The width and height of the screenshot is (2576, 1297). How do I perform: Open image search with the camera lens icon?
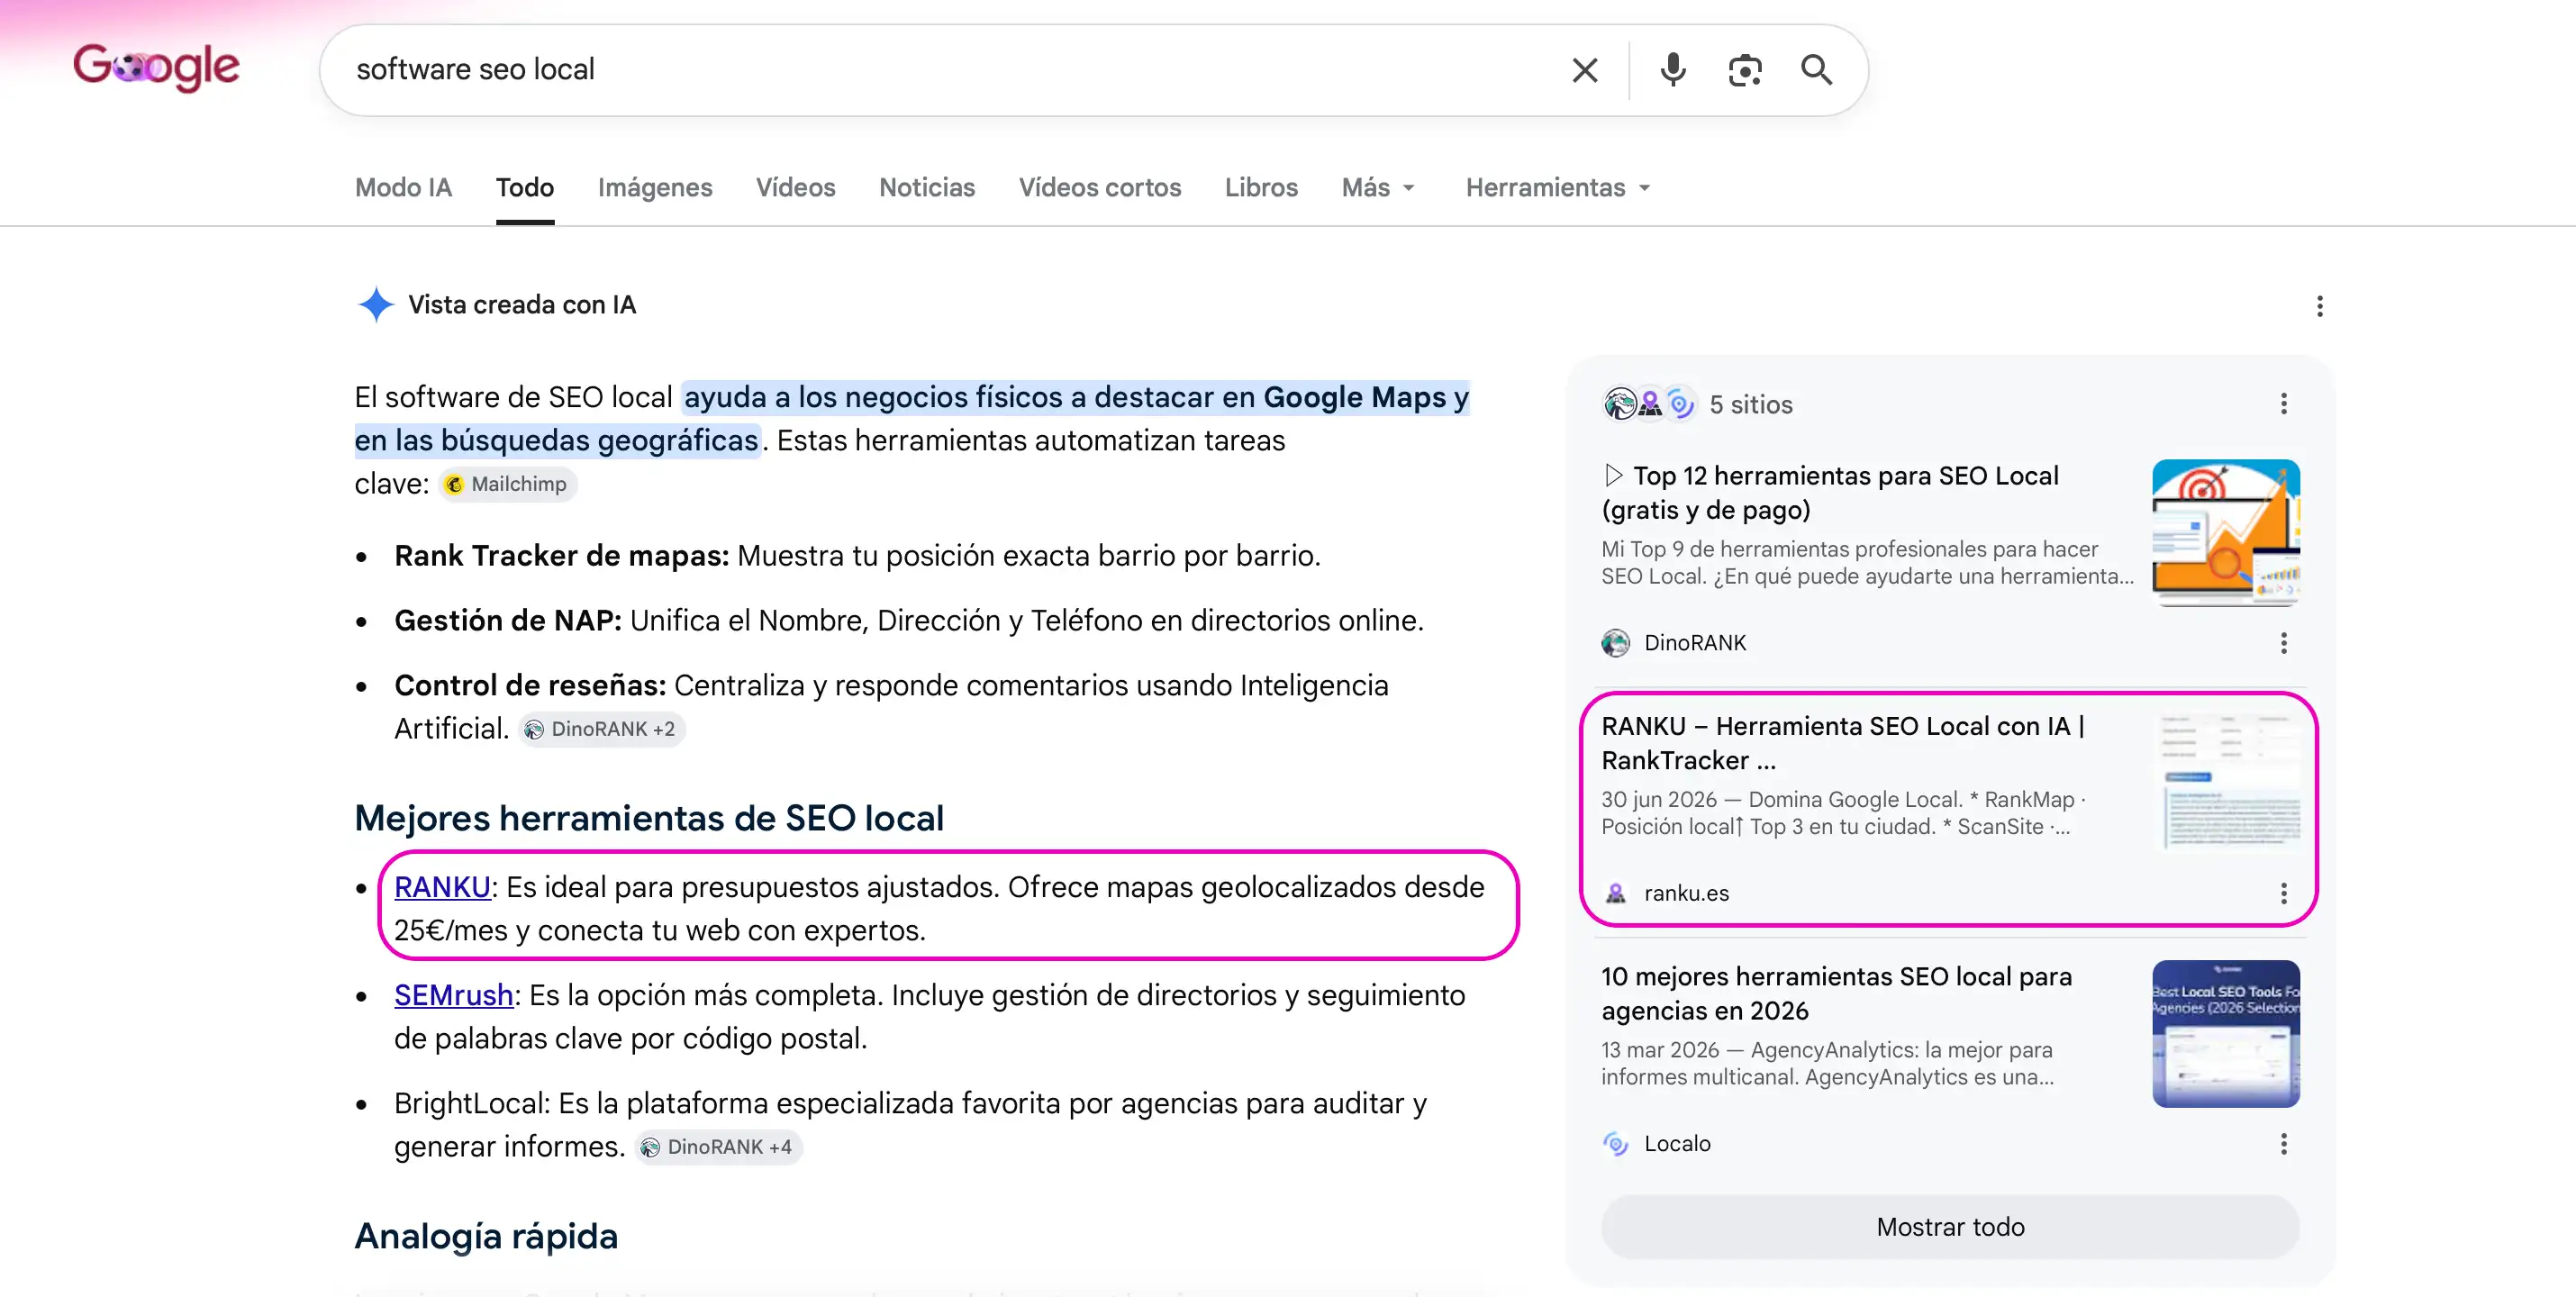click(1745, 70)
